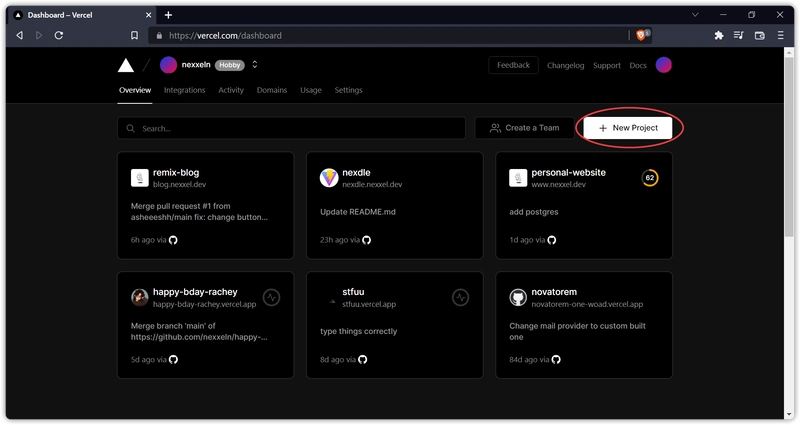Open the user profile avatar next to Docs
The width and height of the screenshot is (800, 425).
(x=663, y=65)
